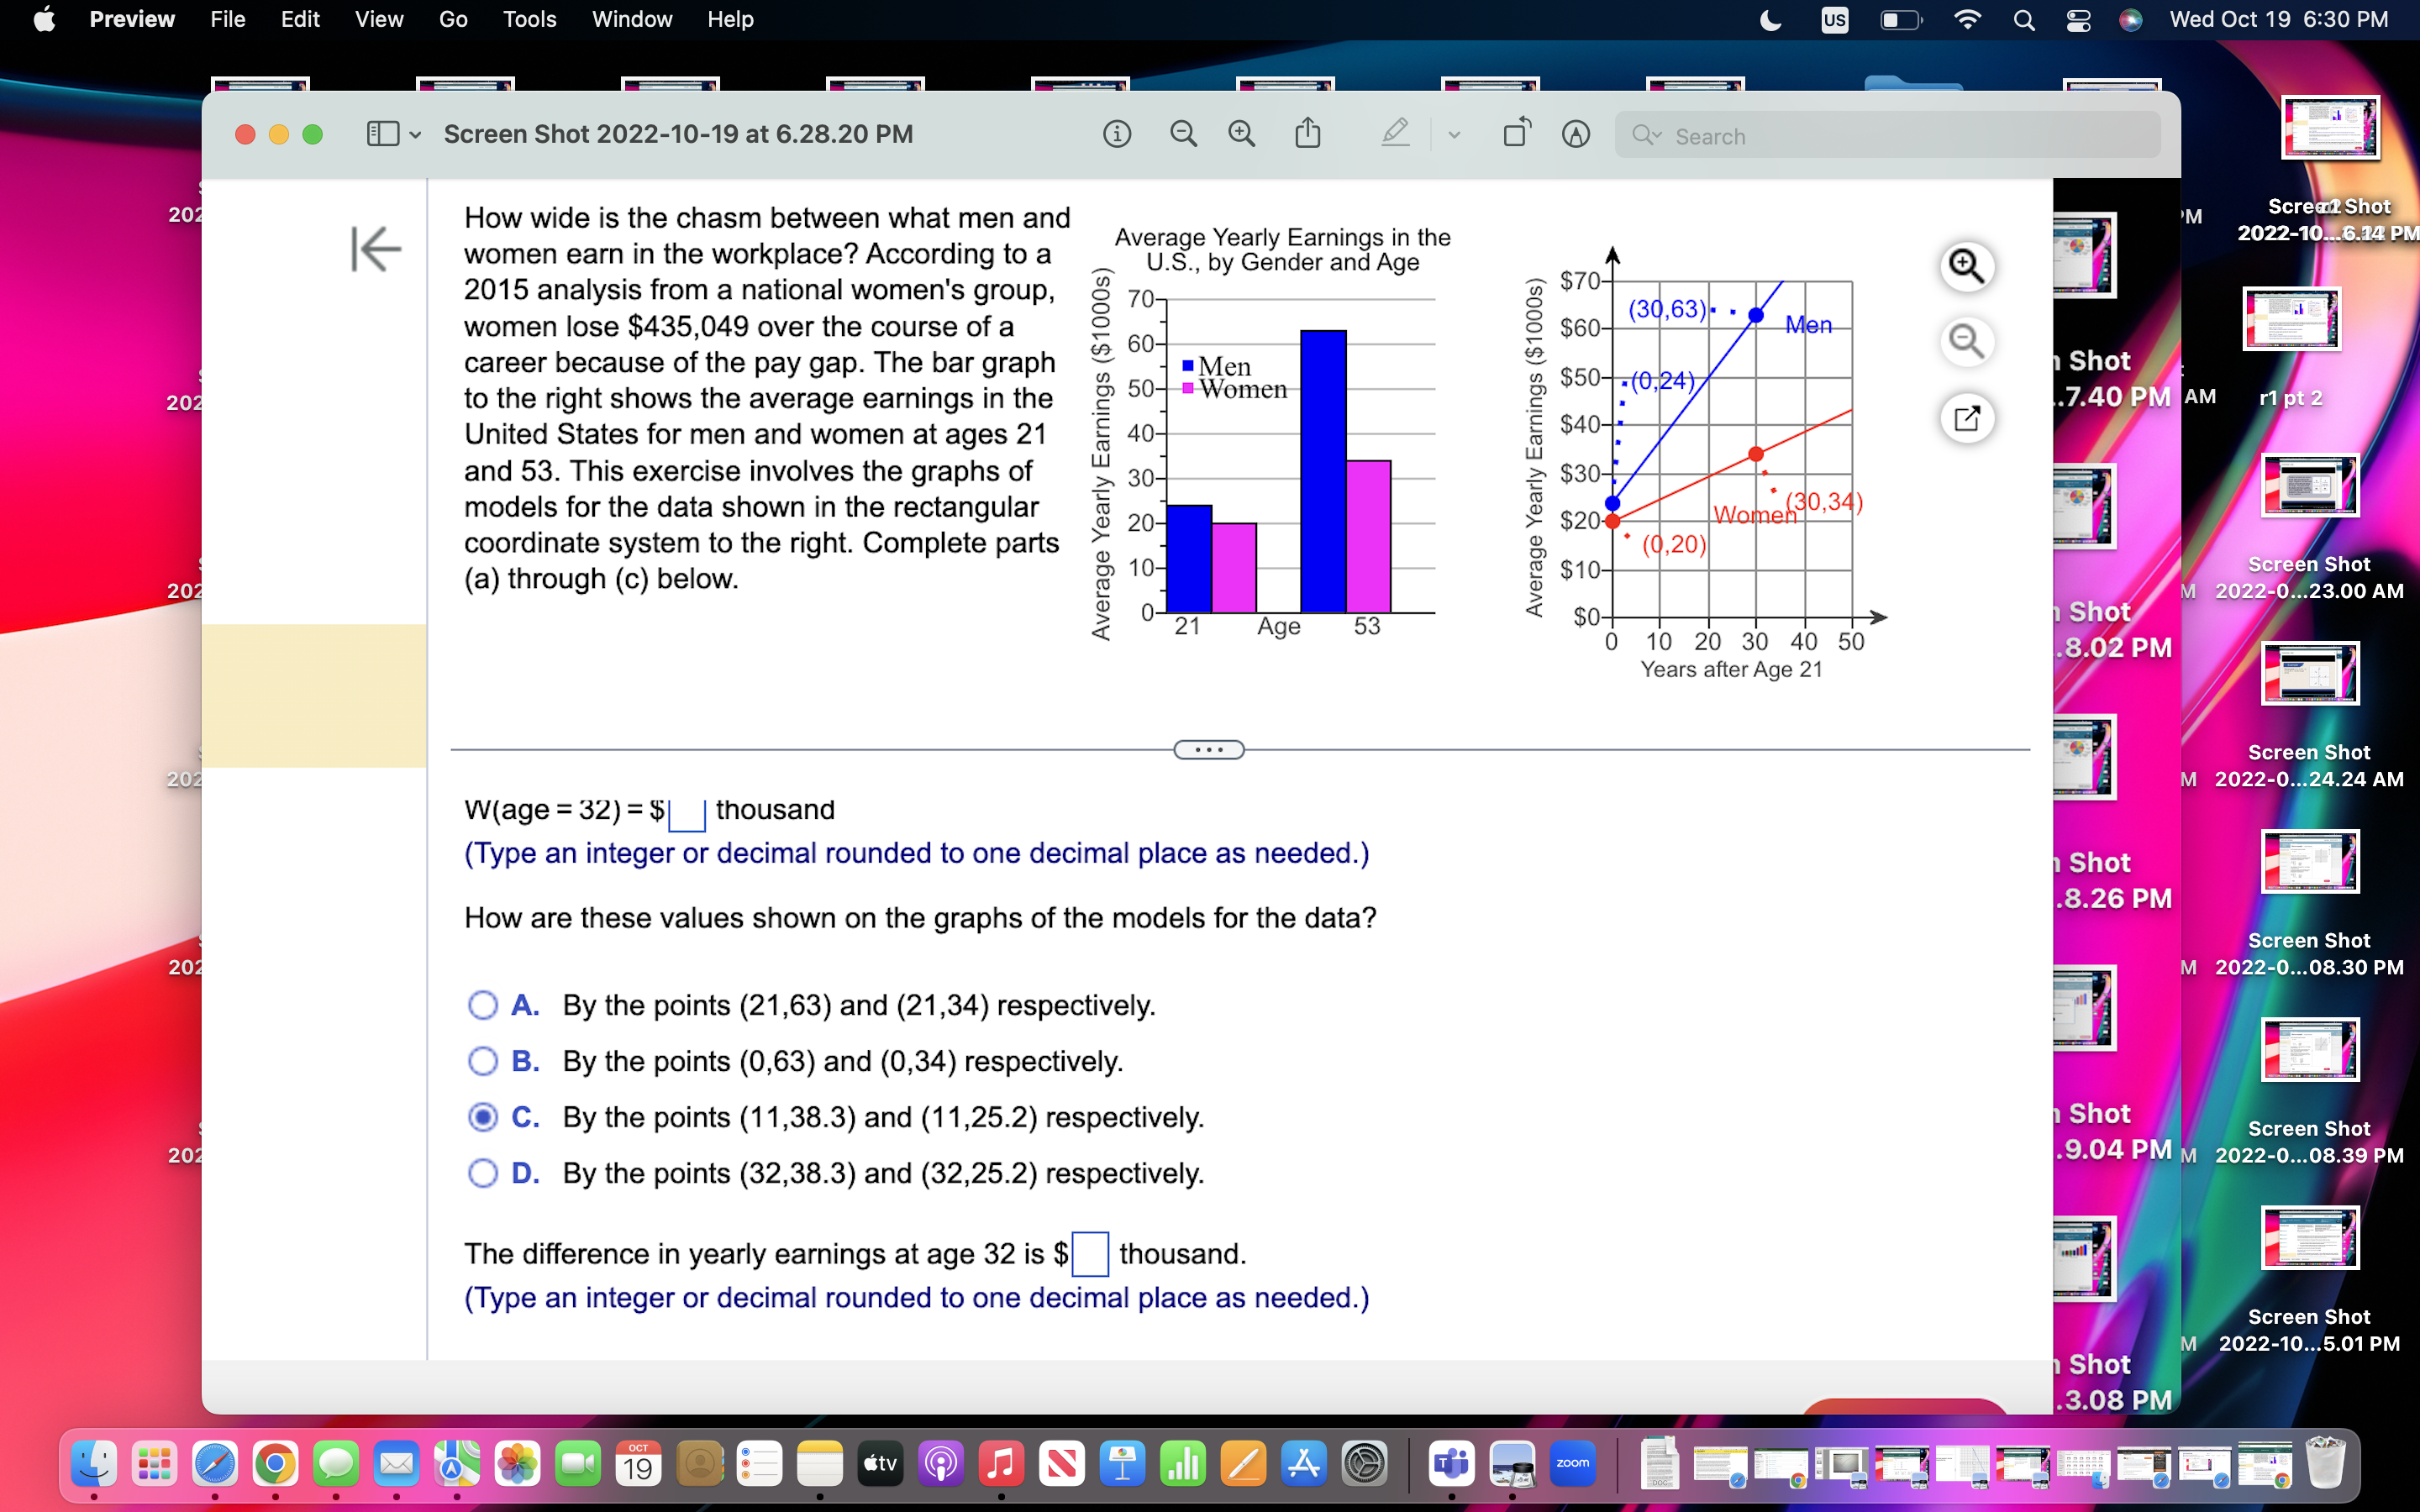
Task: Open Safari from the Dock
Action: pyautogui.click(x=216, y=1463)
